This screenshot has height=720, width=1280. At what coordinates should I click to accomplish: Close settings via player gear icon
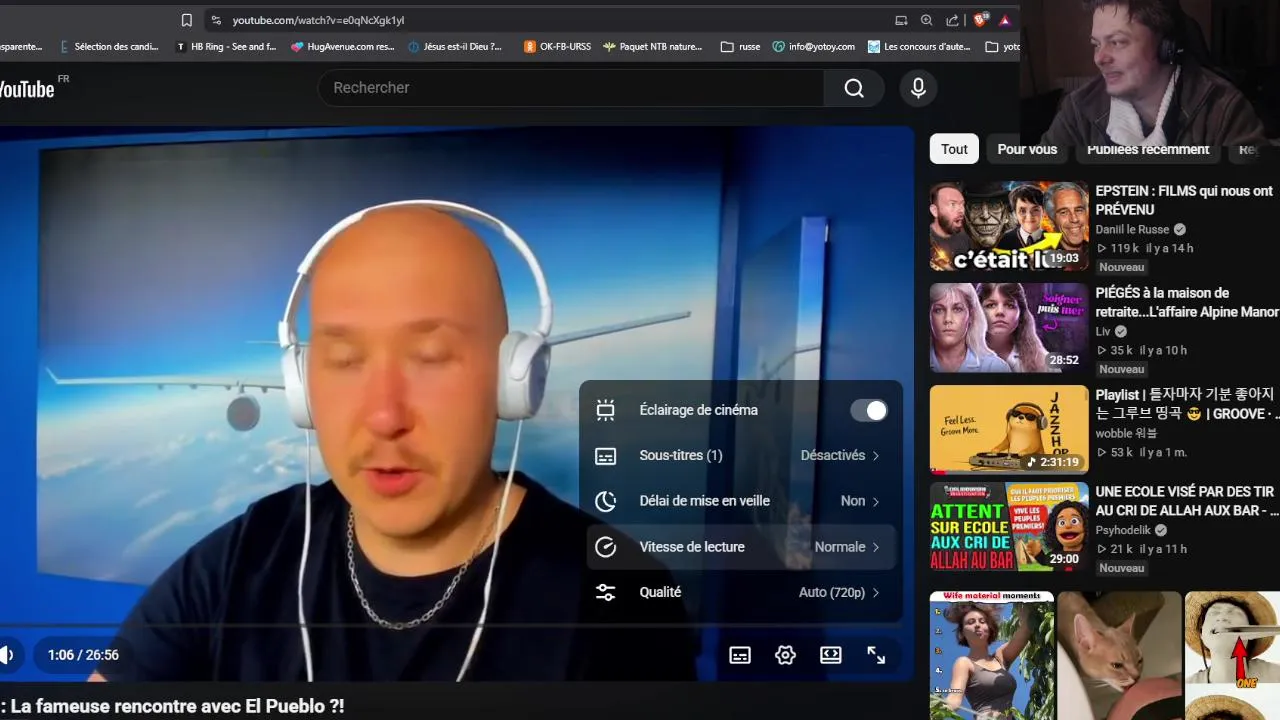tap(785, 655)
